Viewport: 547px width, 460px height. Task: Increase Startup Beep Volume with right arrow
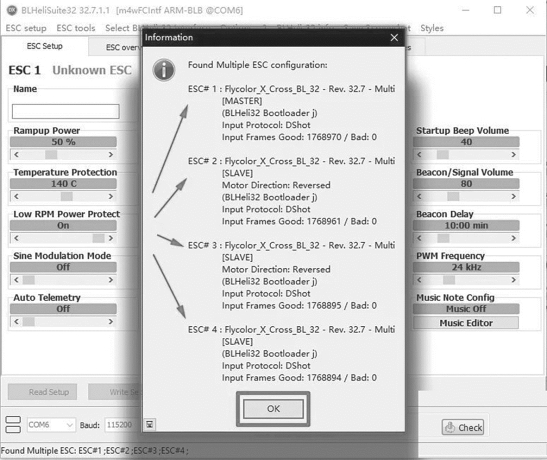pos(514,154)
